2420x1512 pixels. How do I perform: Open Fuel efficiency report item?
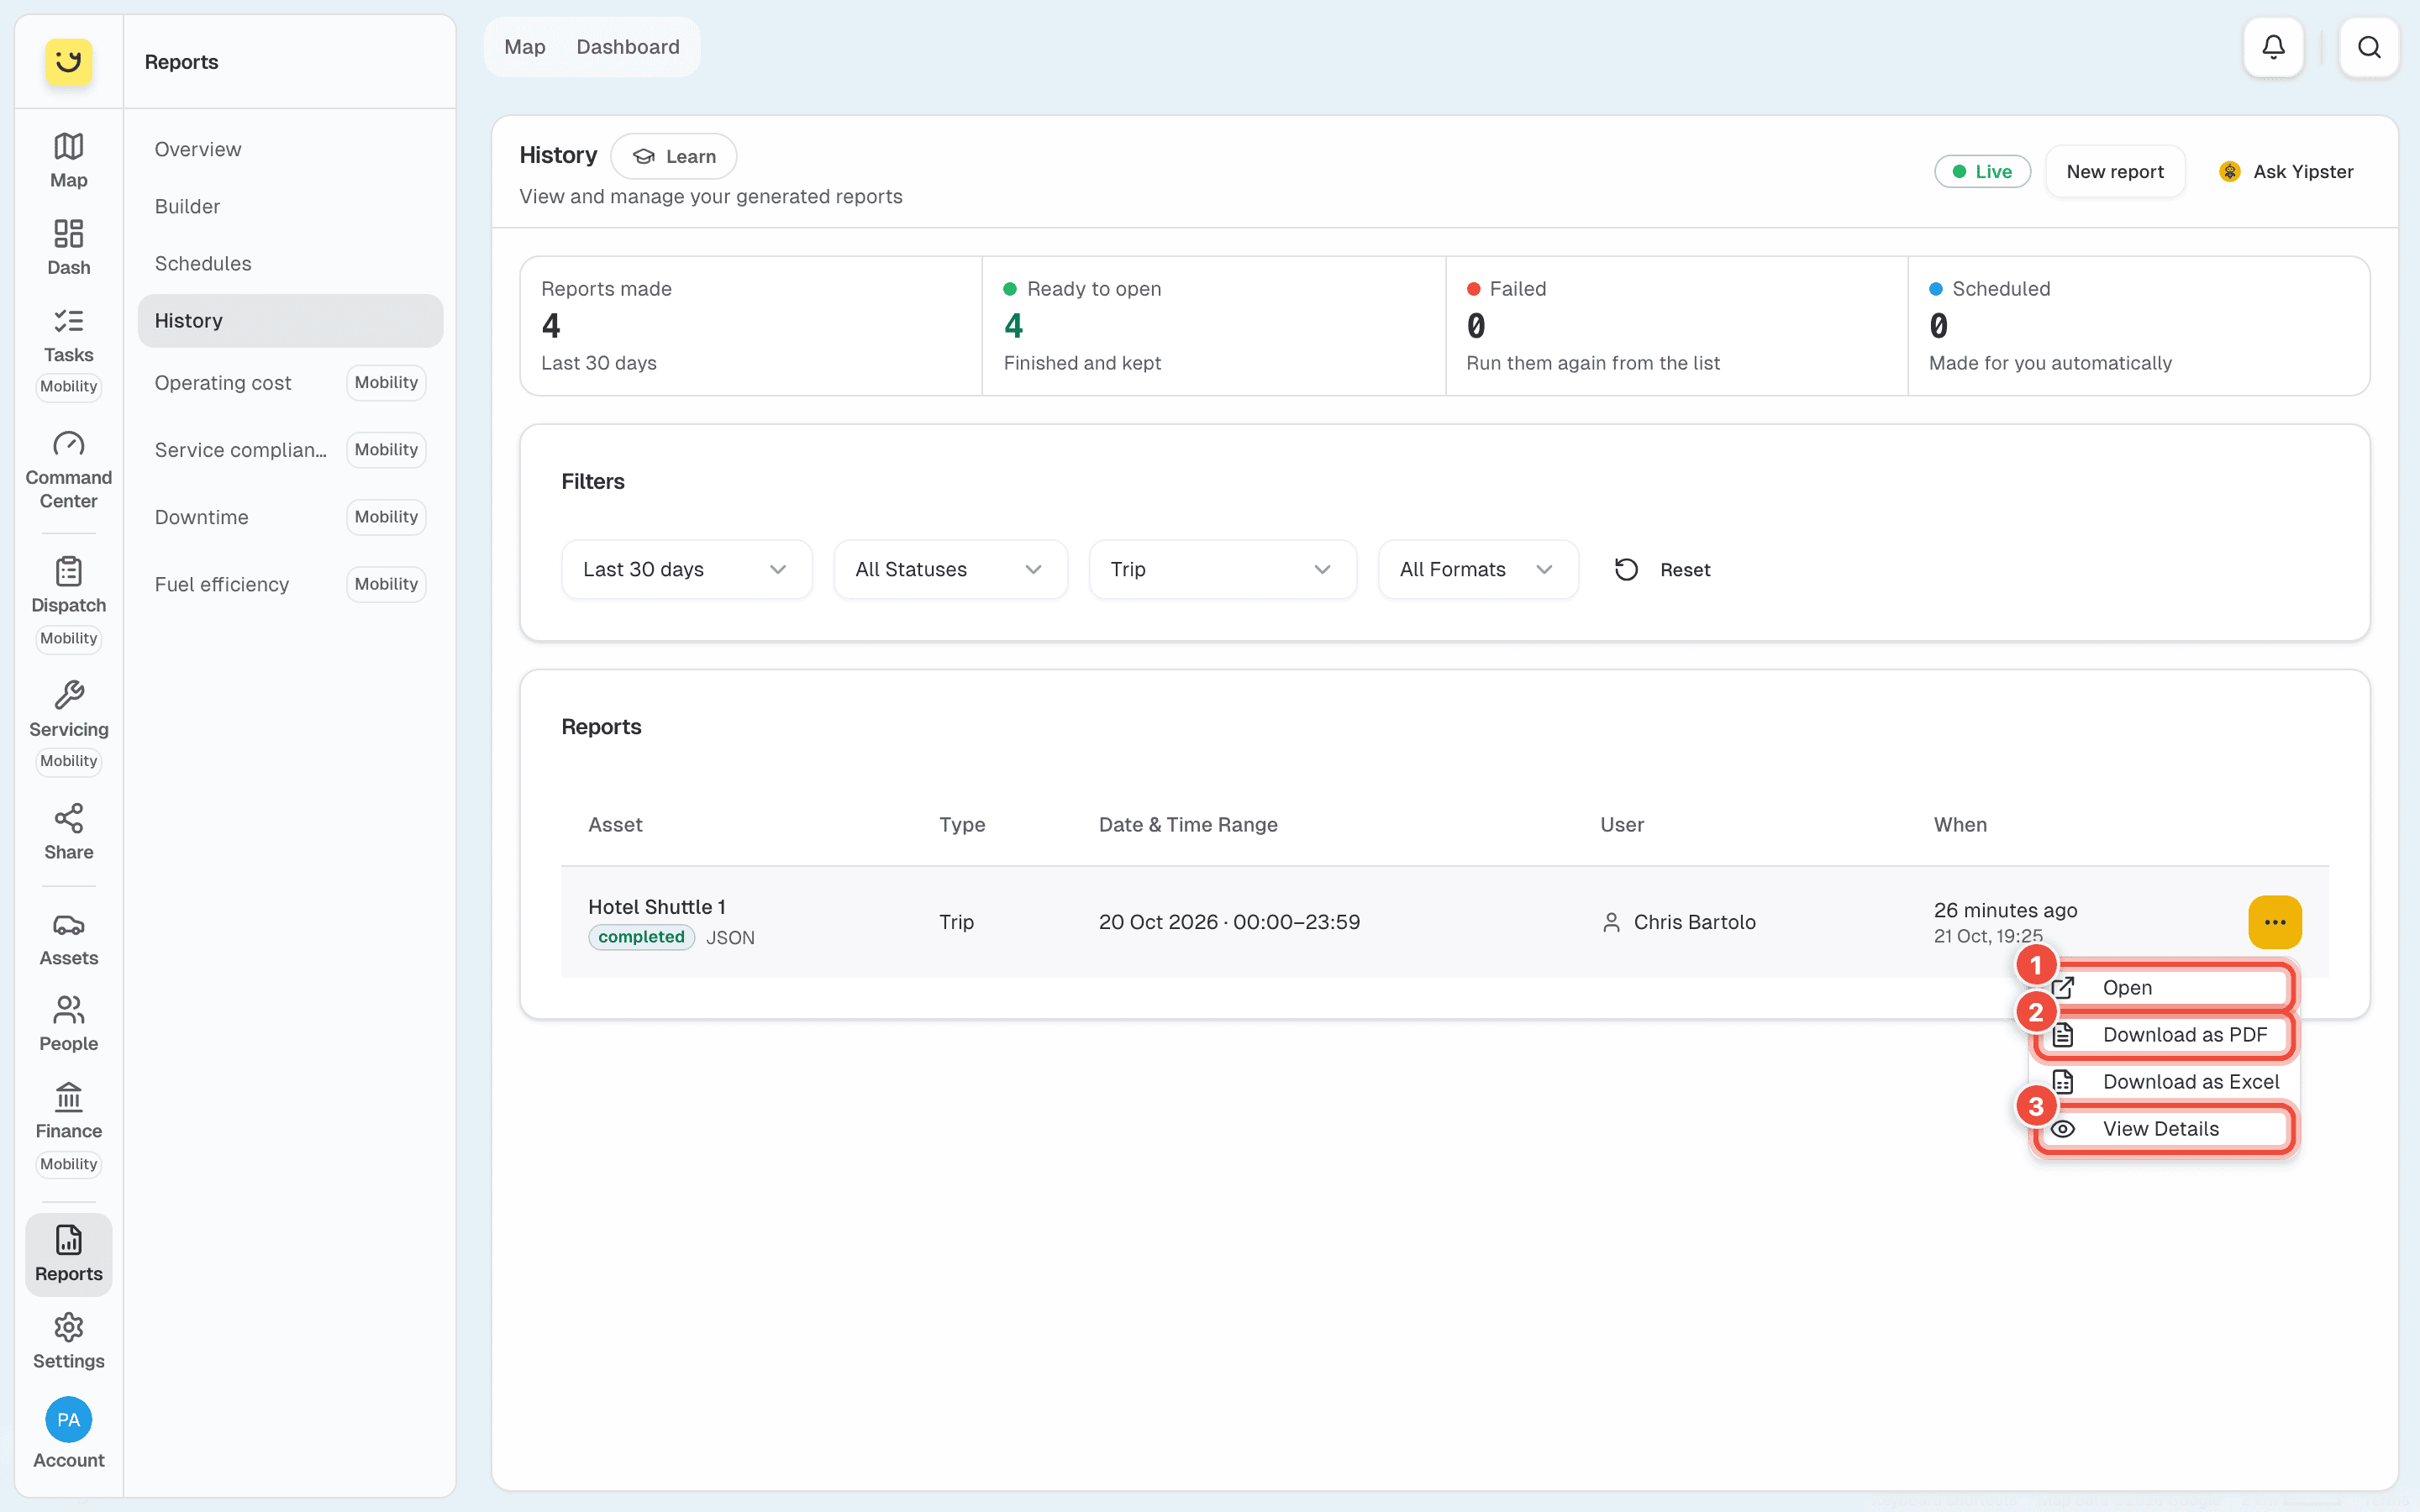coord(290,583)
